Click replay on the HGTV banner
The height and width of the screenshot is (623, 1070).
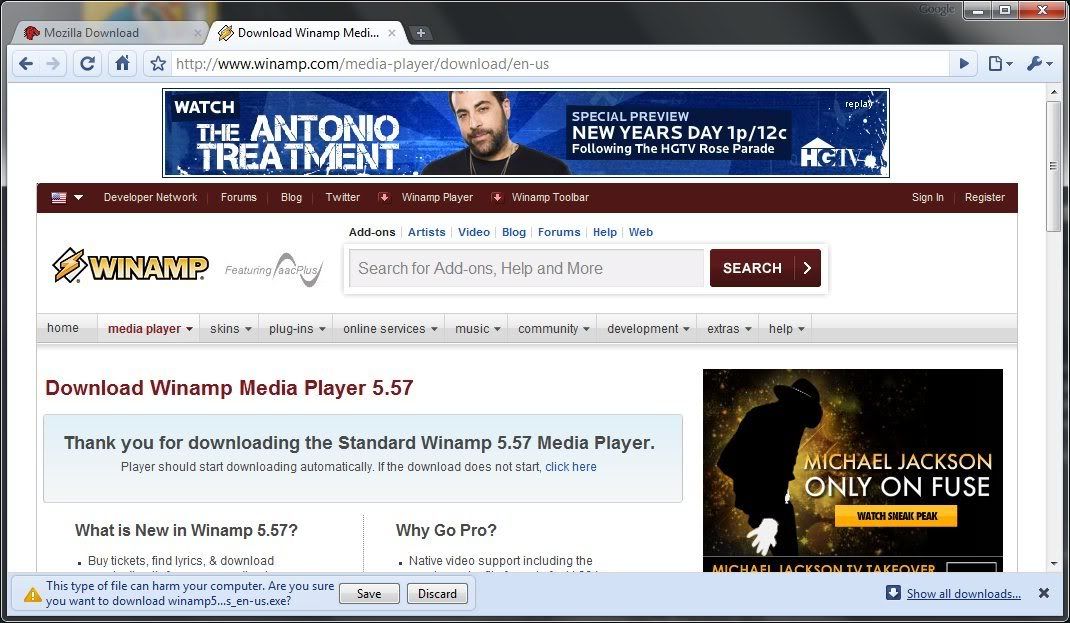pos(858,104)
